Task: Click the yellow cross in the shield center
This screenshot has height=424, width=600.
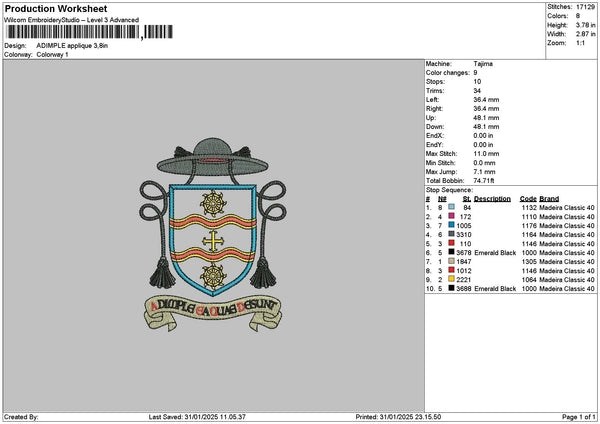Action: tap(213, 241)
